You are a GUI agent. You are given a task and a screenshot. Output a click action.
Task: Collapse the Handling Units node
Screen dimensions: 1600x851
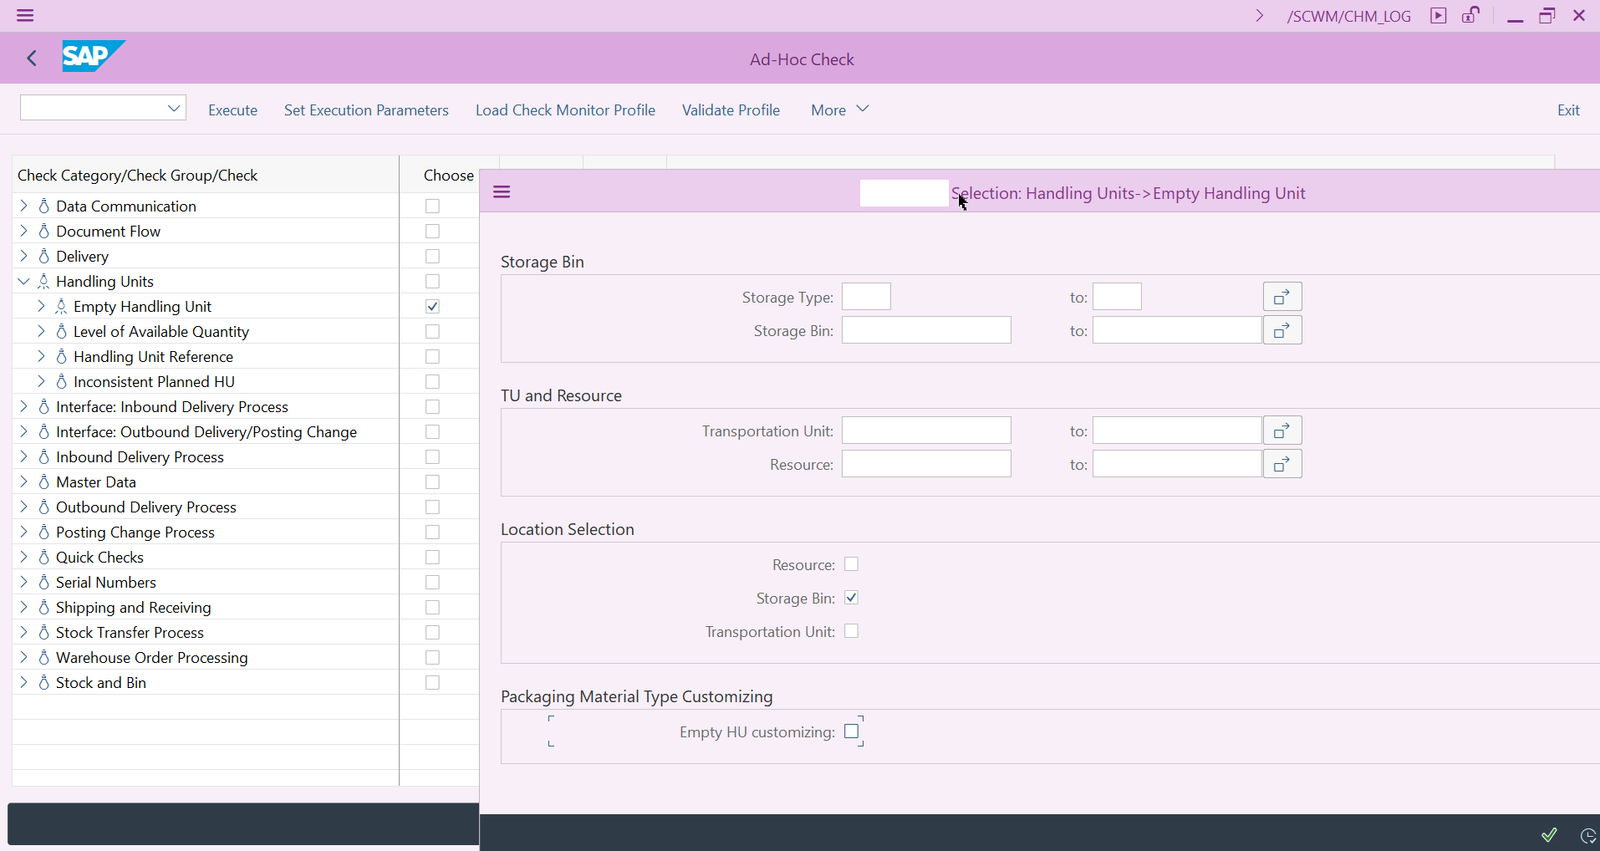pos(24,281)
